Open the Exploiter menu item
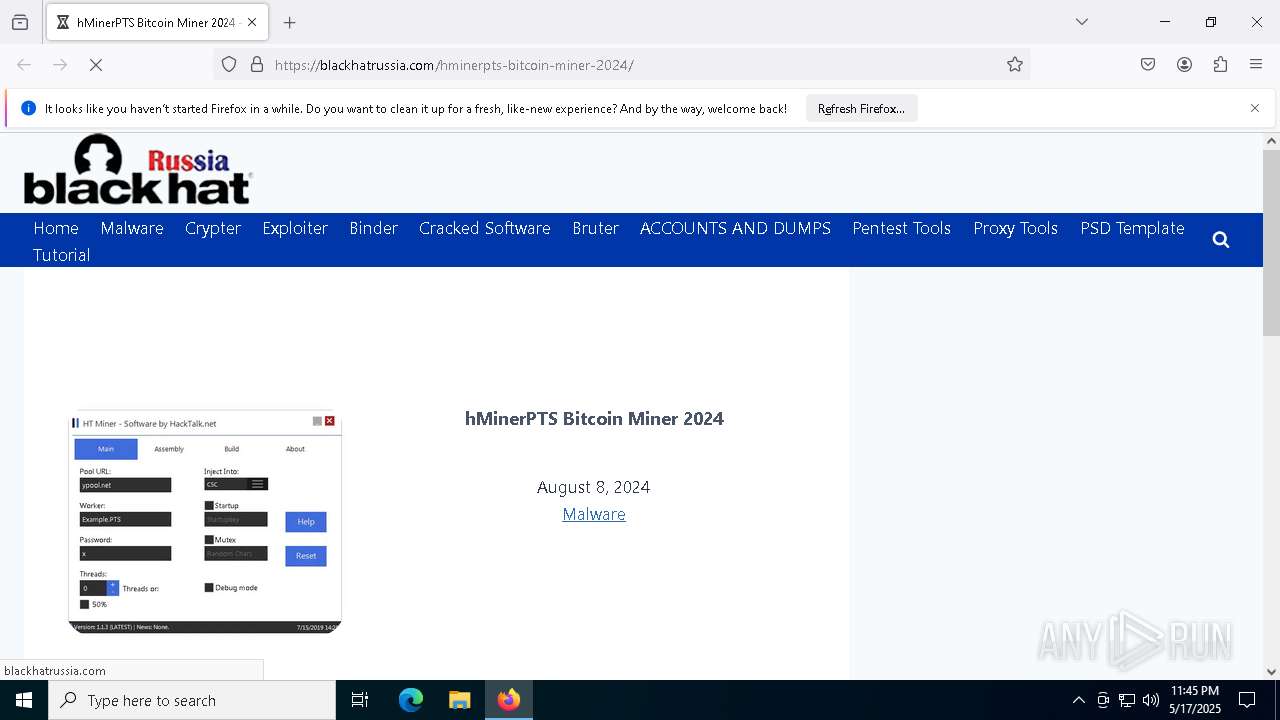 [295, 228]
